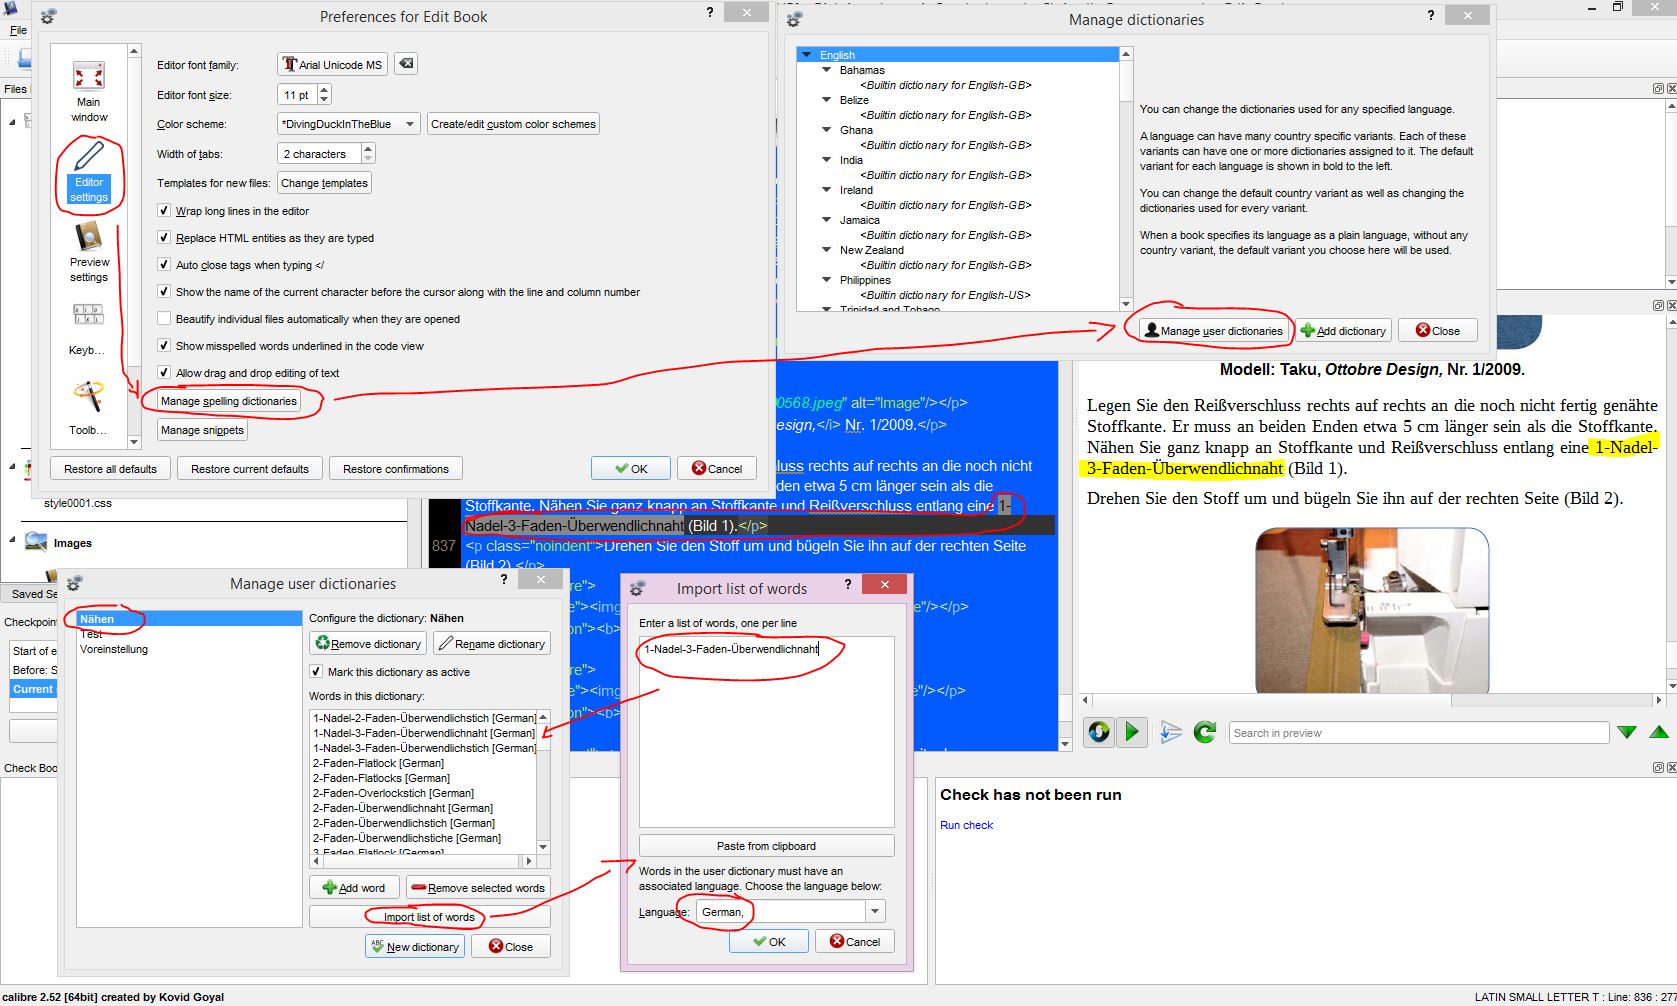Toggle Show the name of current character

164,292
